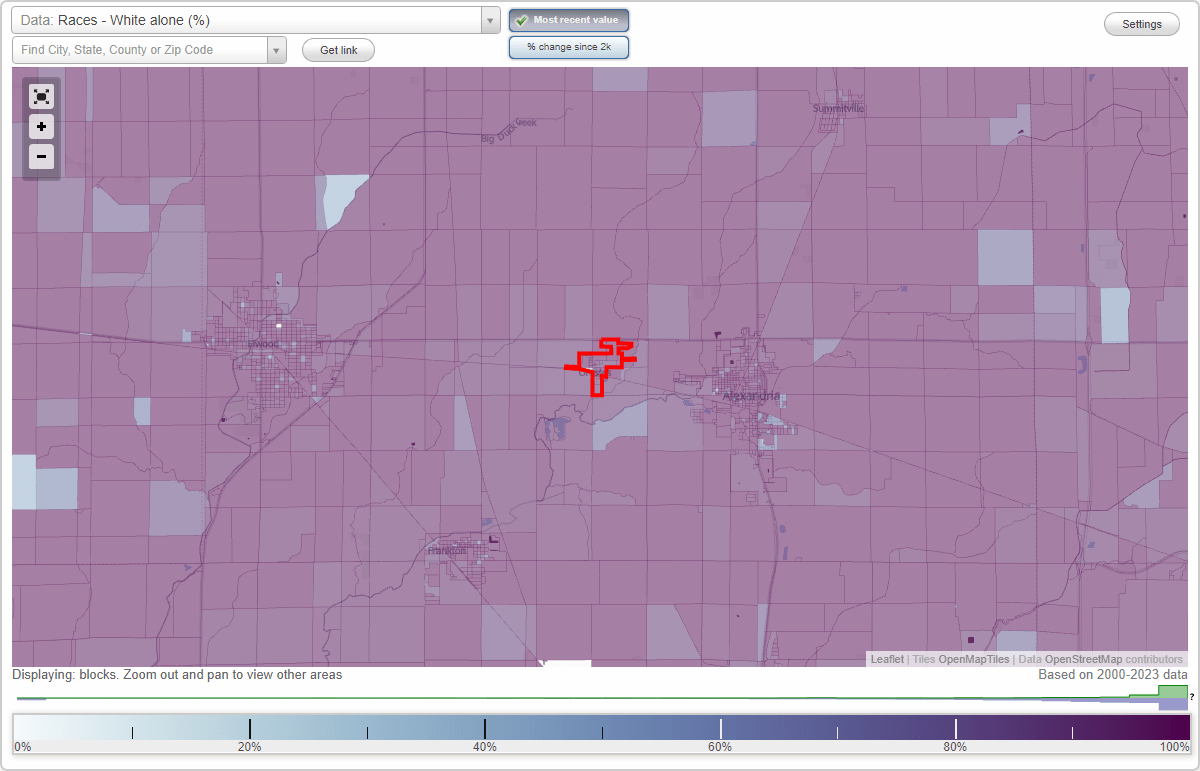Image resolution: width=1200 pixels, height=771 pixels.
Task: Expand the city search suggestions dropdown
Action: tap(277, 48)
